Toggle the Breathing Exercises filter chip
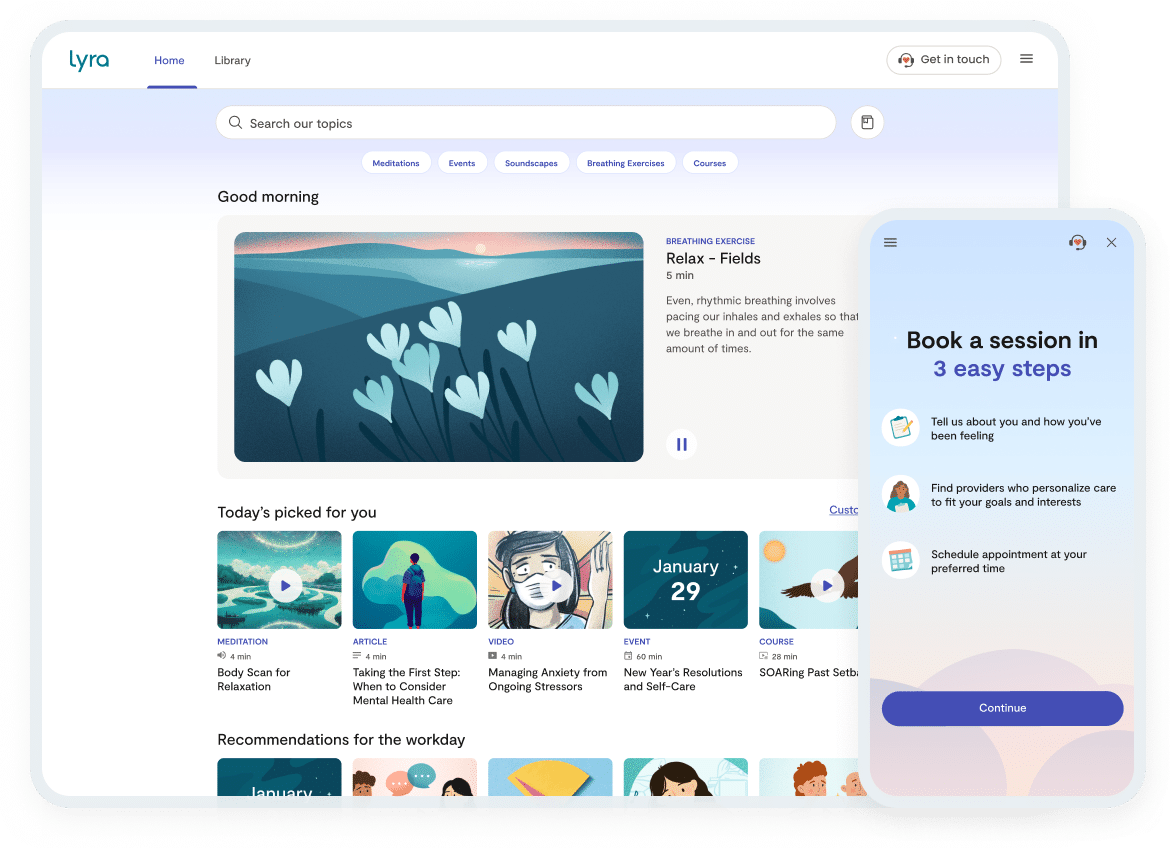This screenshot has height=848, width=1176. (625, 162)
